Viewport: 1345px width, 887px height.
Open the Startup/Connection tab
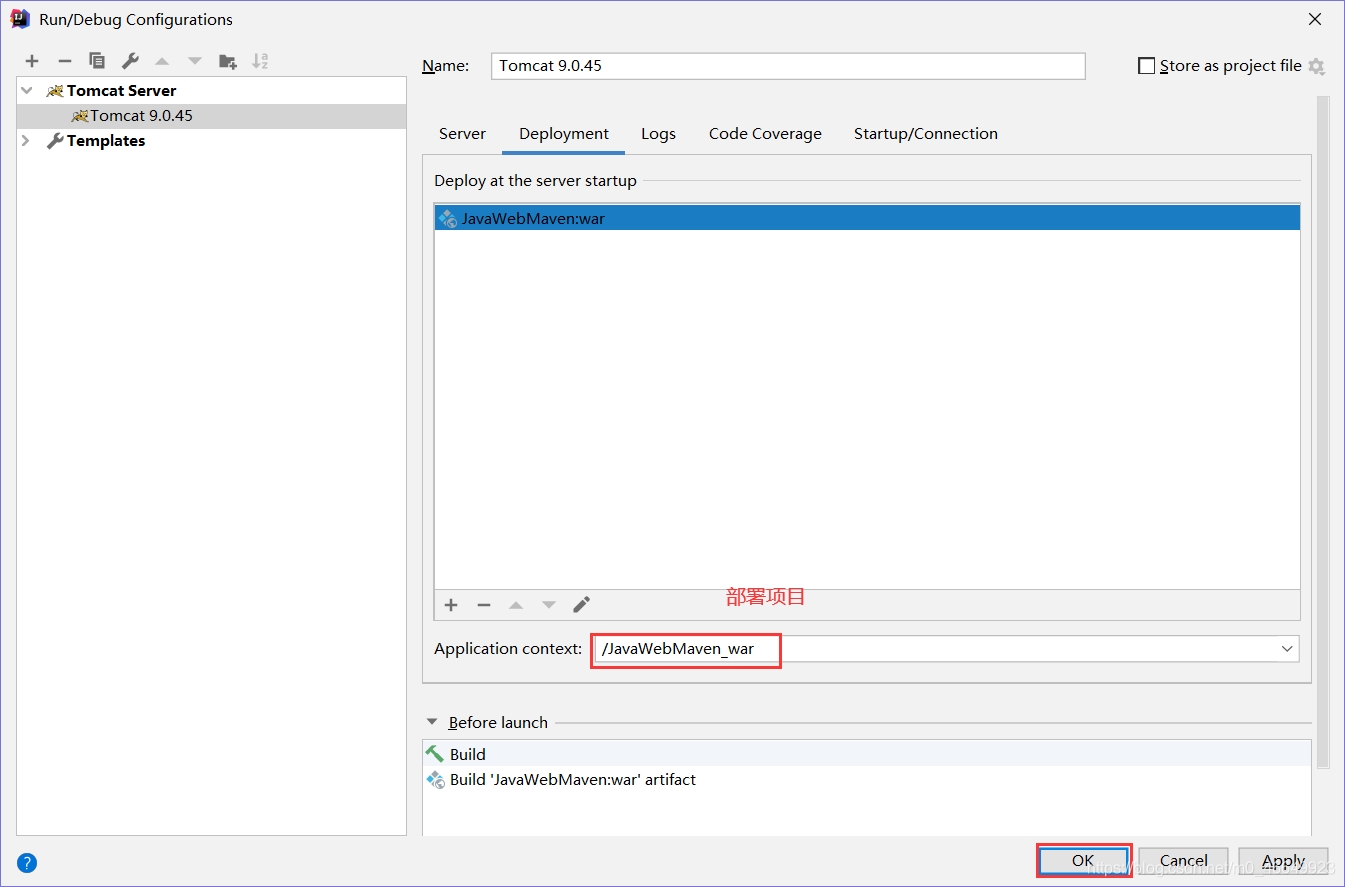[926, 134]
